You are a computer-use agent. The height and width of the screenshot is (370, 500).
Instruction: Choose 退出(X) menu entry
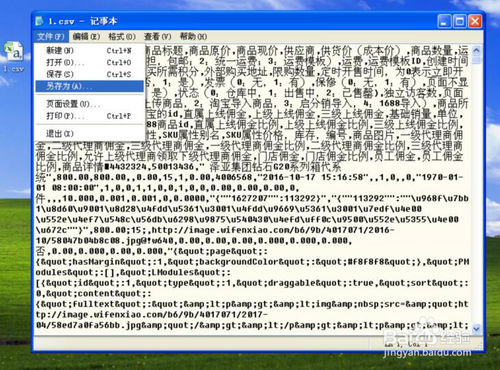coord(89,134)
